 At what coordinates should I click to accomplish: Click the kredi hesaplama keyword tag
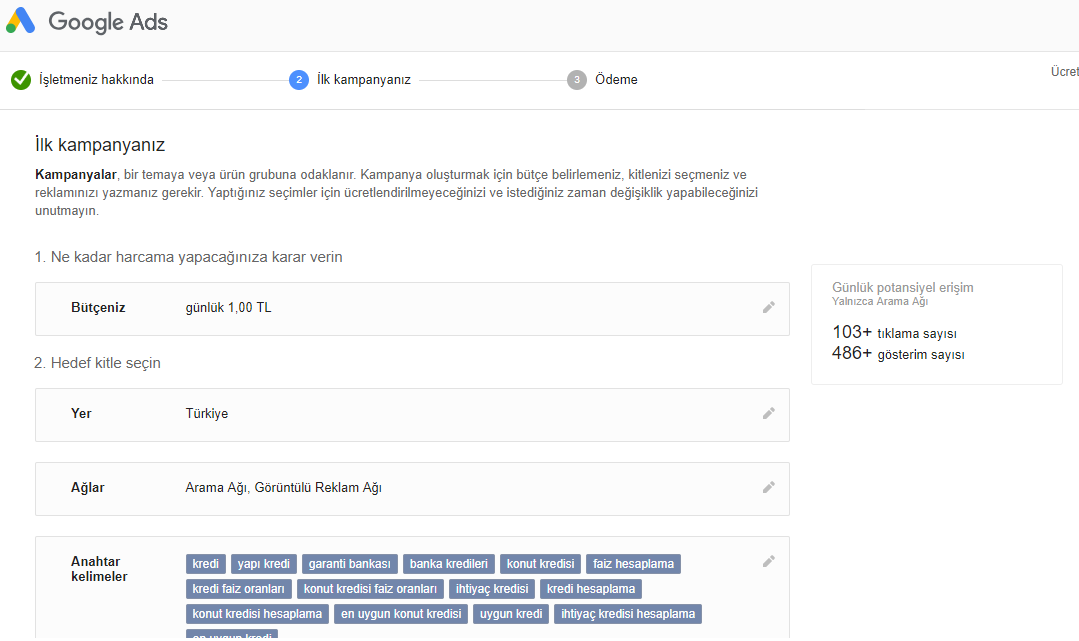(591, 589)
